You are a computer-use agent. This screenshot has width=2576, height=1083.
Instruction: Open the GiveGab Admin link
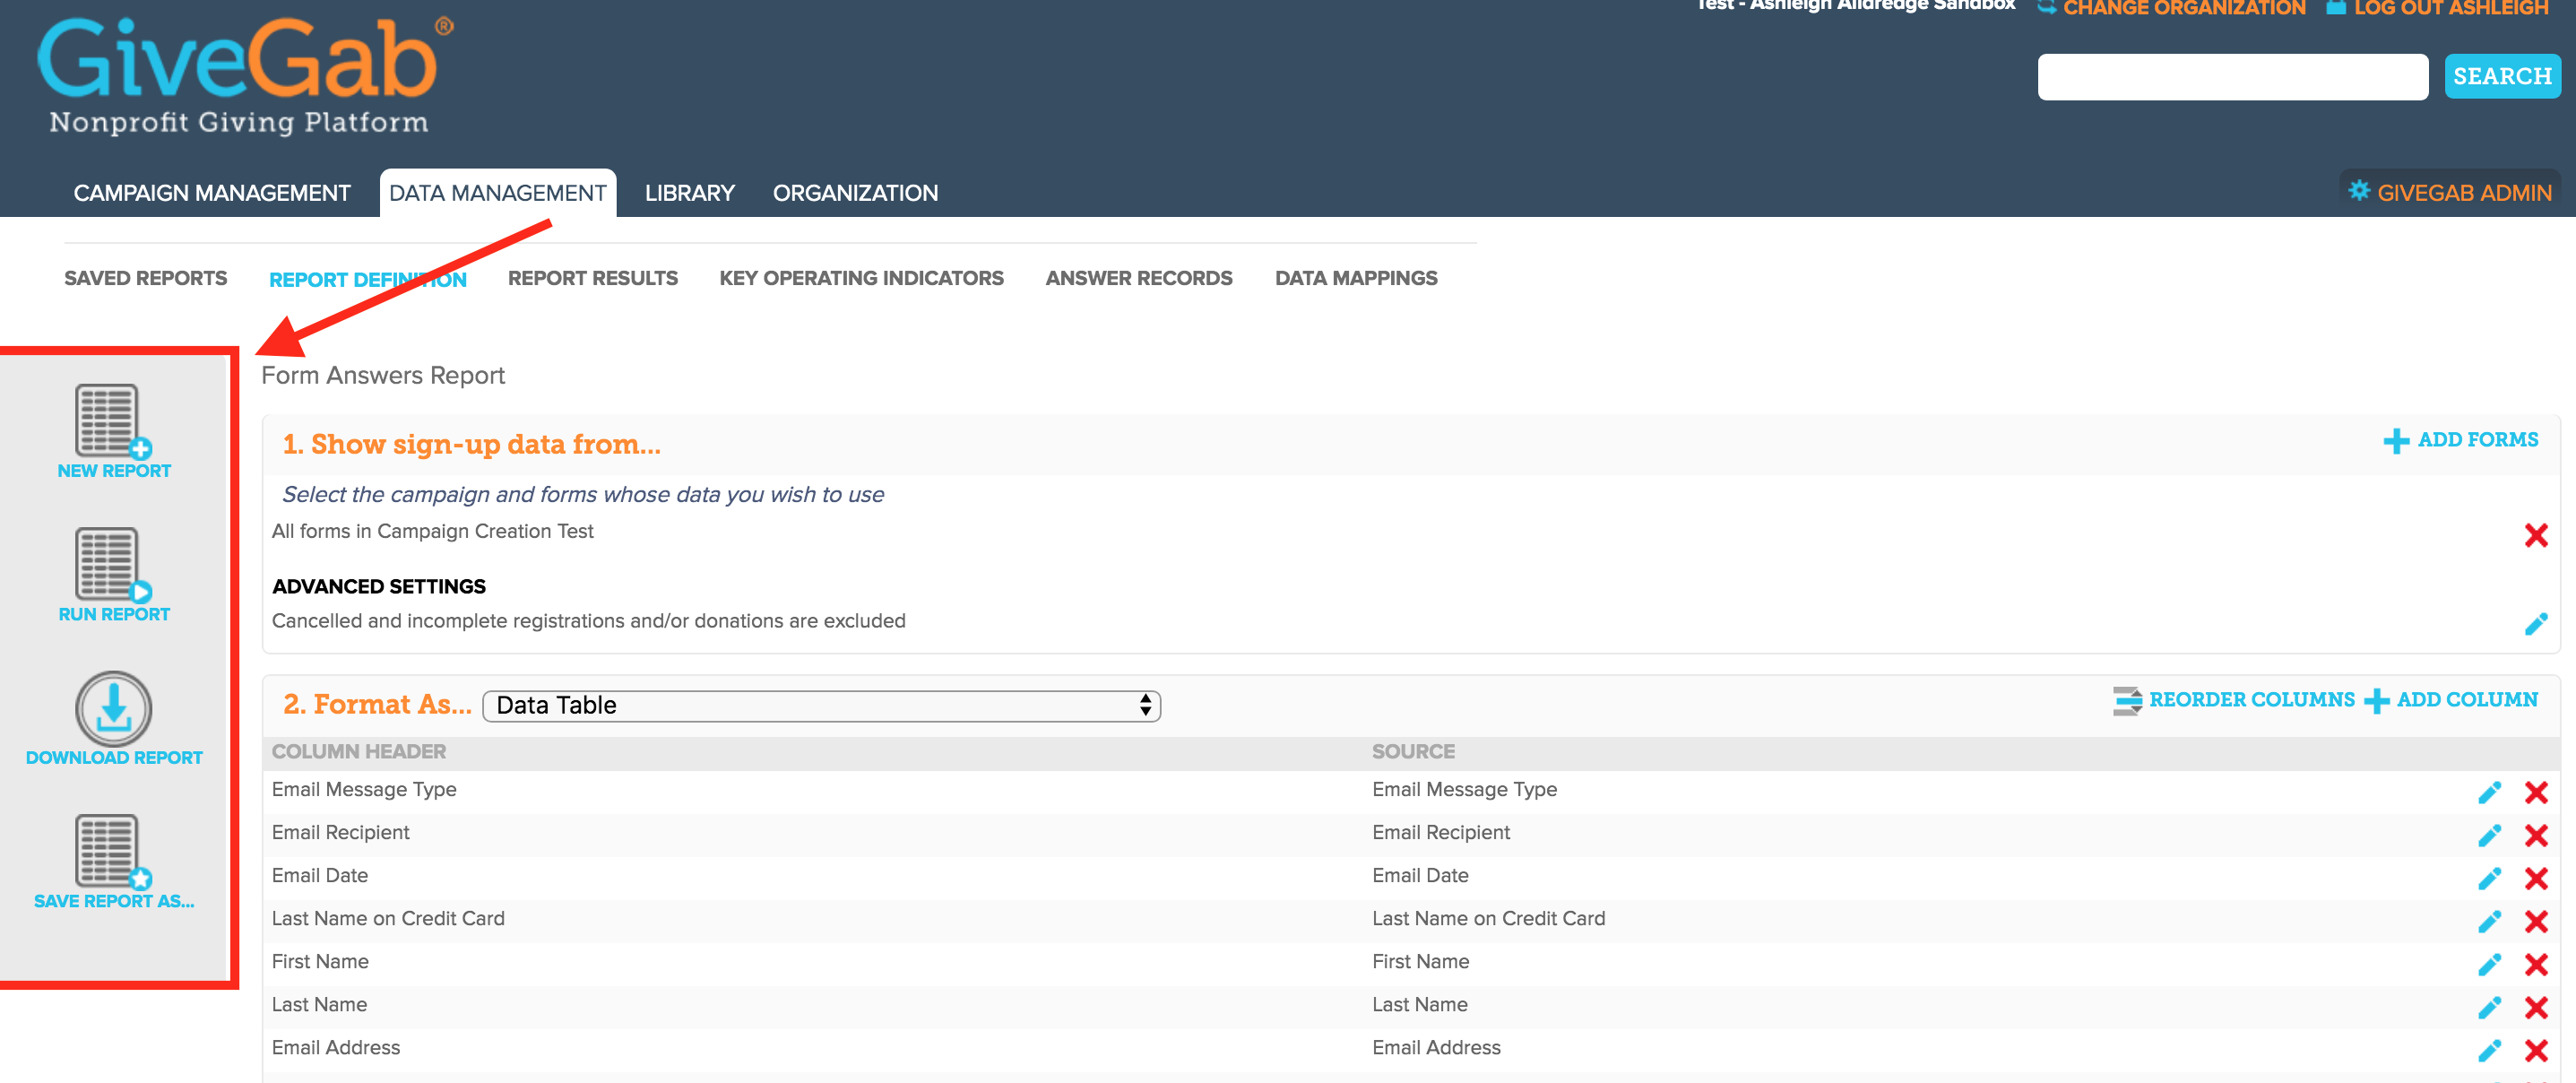pos(2464,193)
